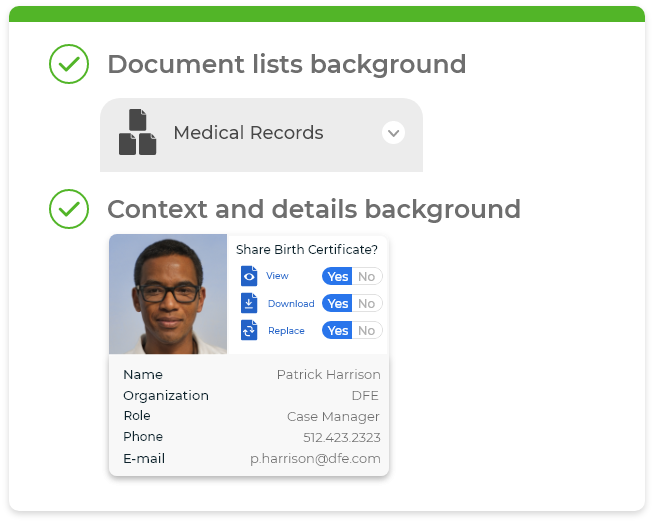This screenshot has width=654, height=523.
Task: Click the Replace document icon
Action: 249,330
